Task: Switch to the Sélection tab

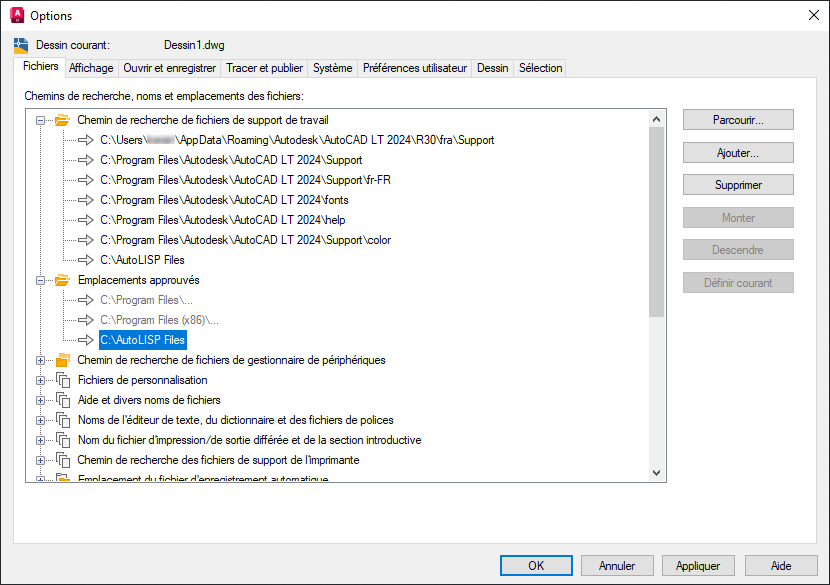Action: tap(540, 68)
